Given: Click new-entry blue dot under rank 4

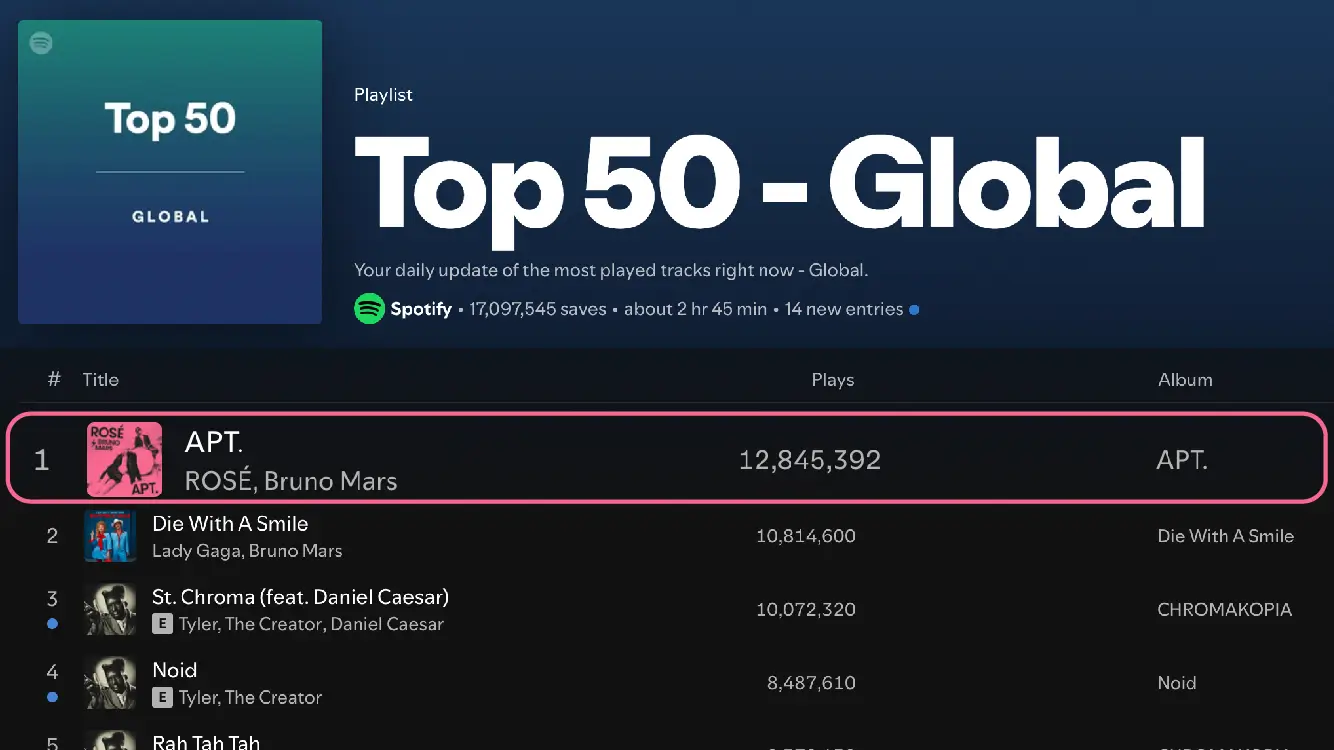Looking at the screenshot, I should (x=52, y=697).
